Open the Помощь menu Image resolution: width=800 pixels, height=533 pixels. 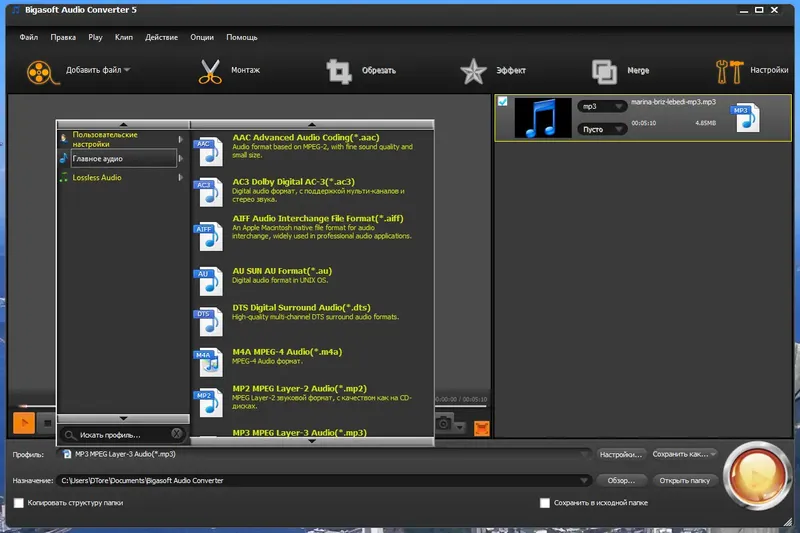click(x=241, y=37)
